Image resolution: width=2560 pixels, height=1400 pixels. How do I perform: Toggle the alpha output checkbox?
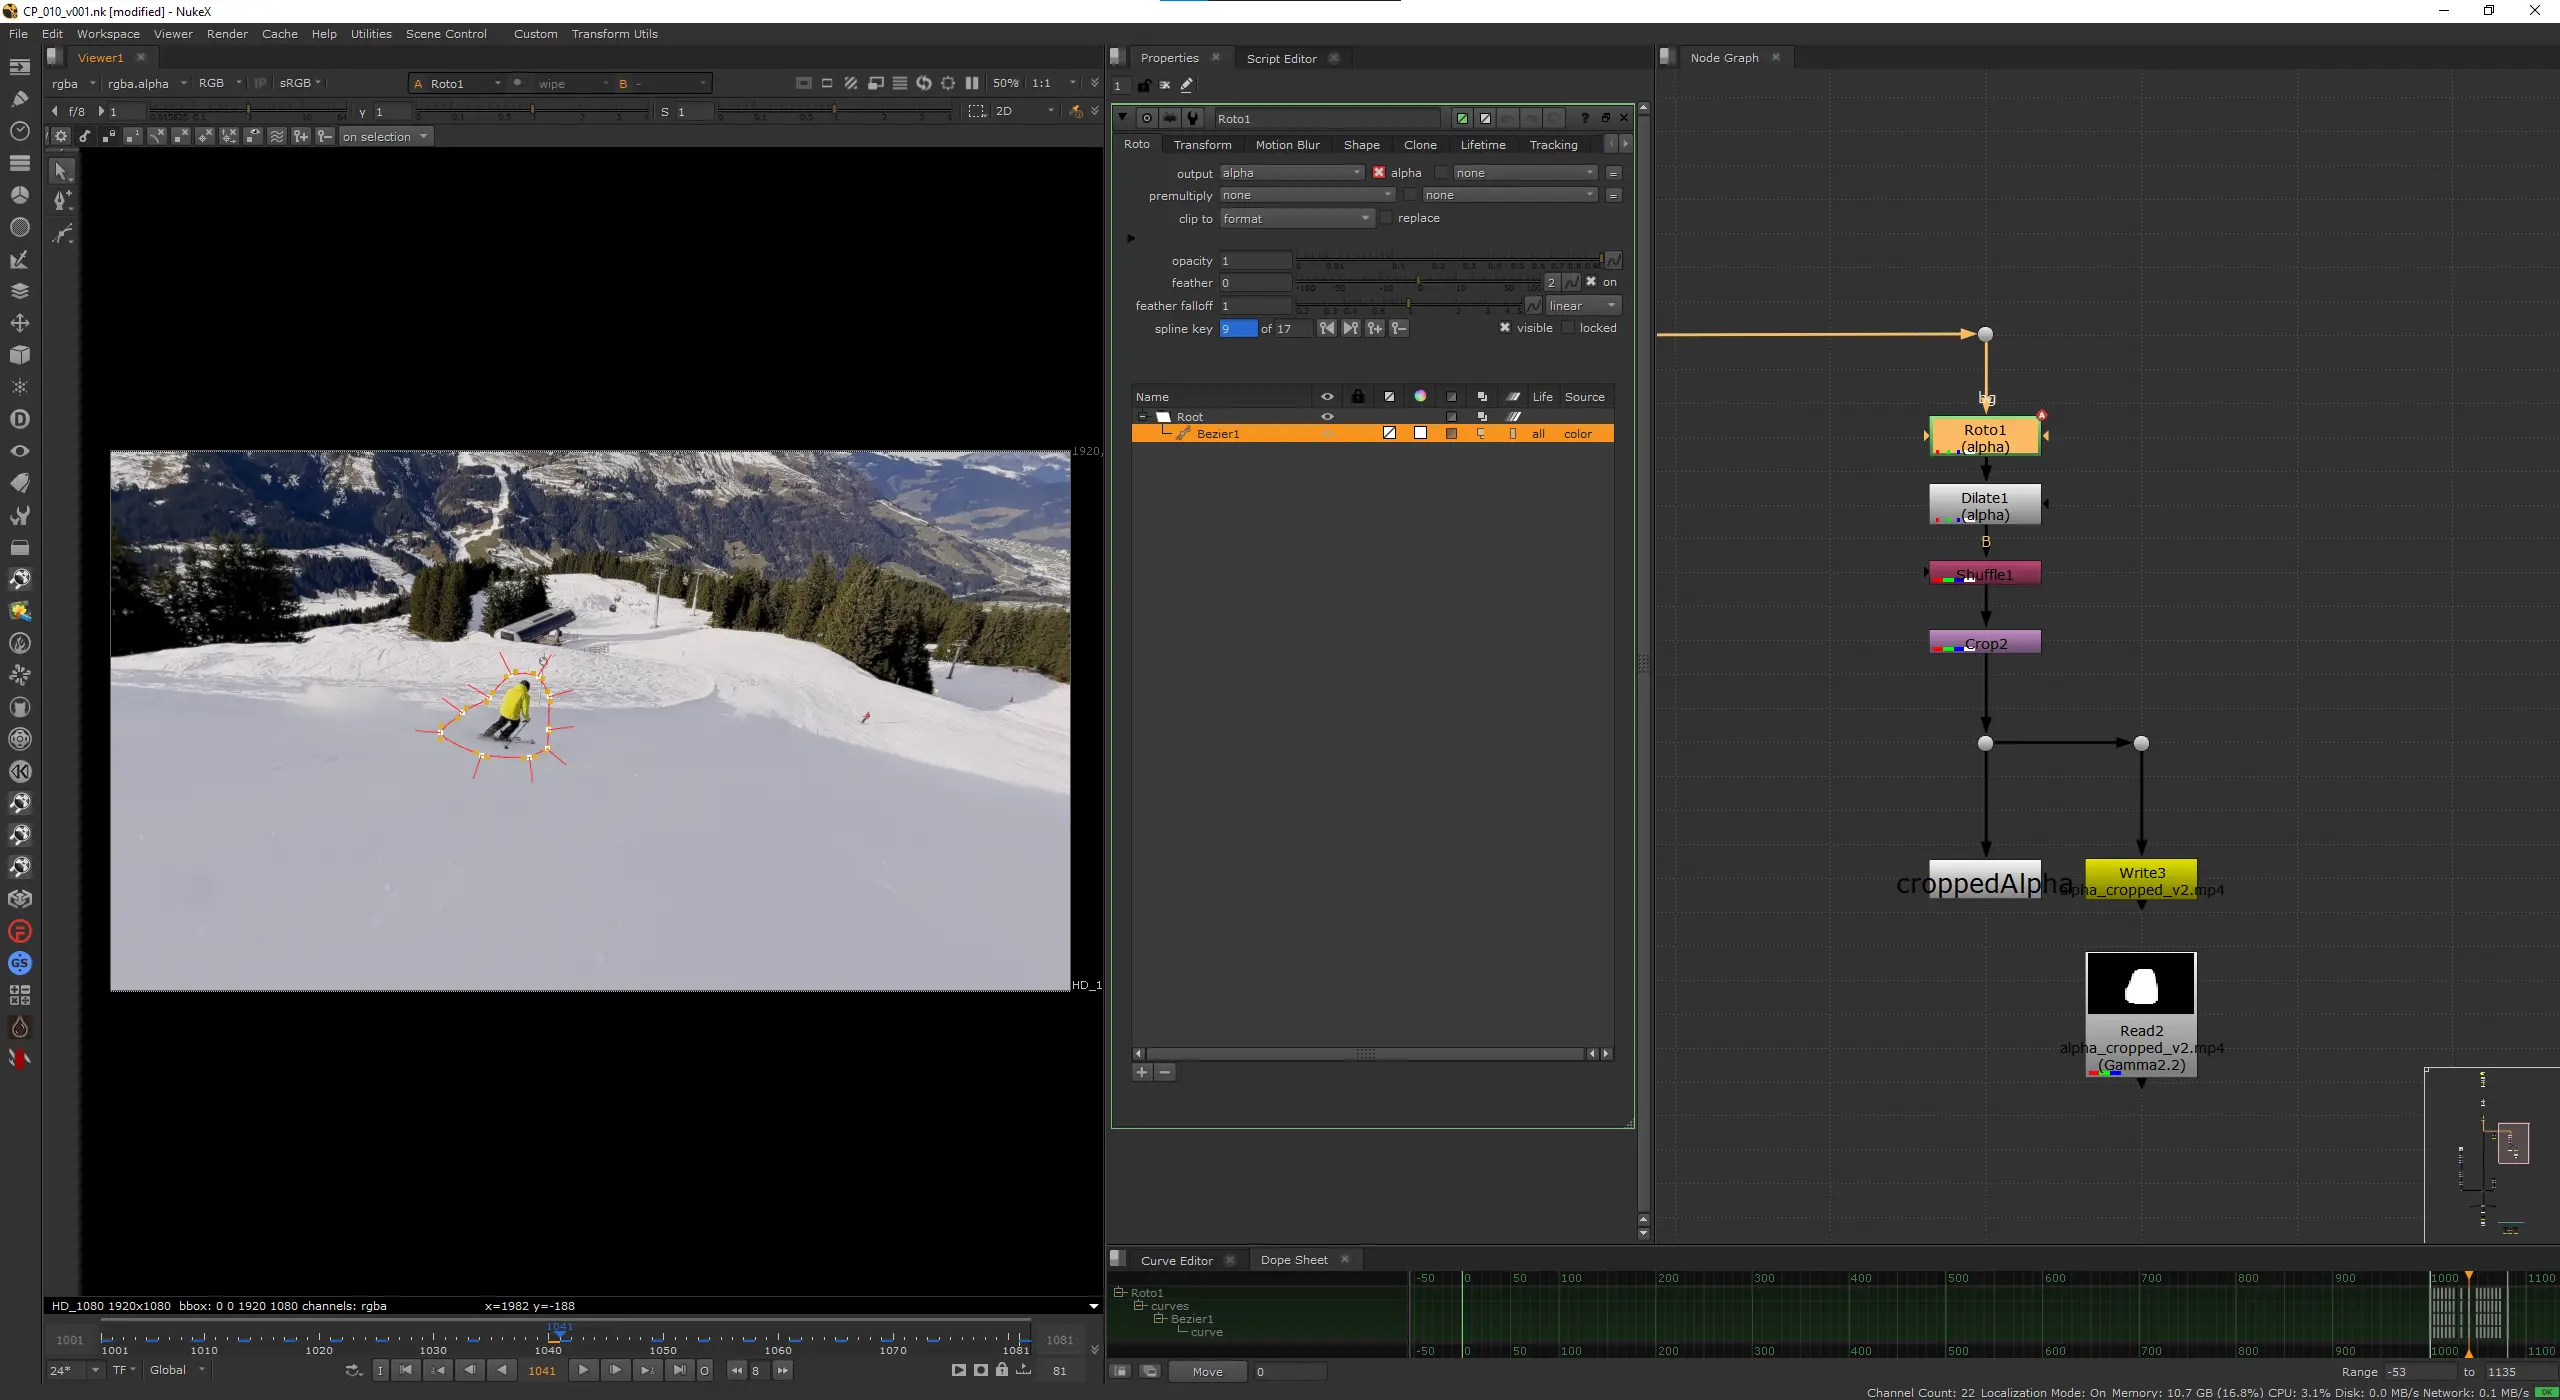(1379, 173)
